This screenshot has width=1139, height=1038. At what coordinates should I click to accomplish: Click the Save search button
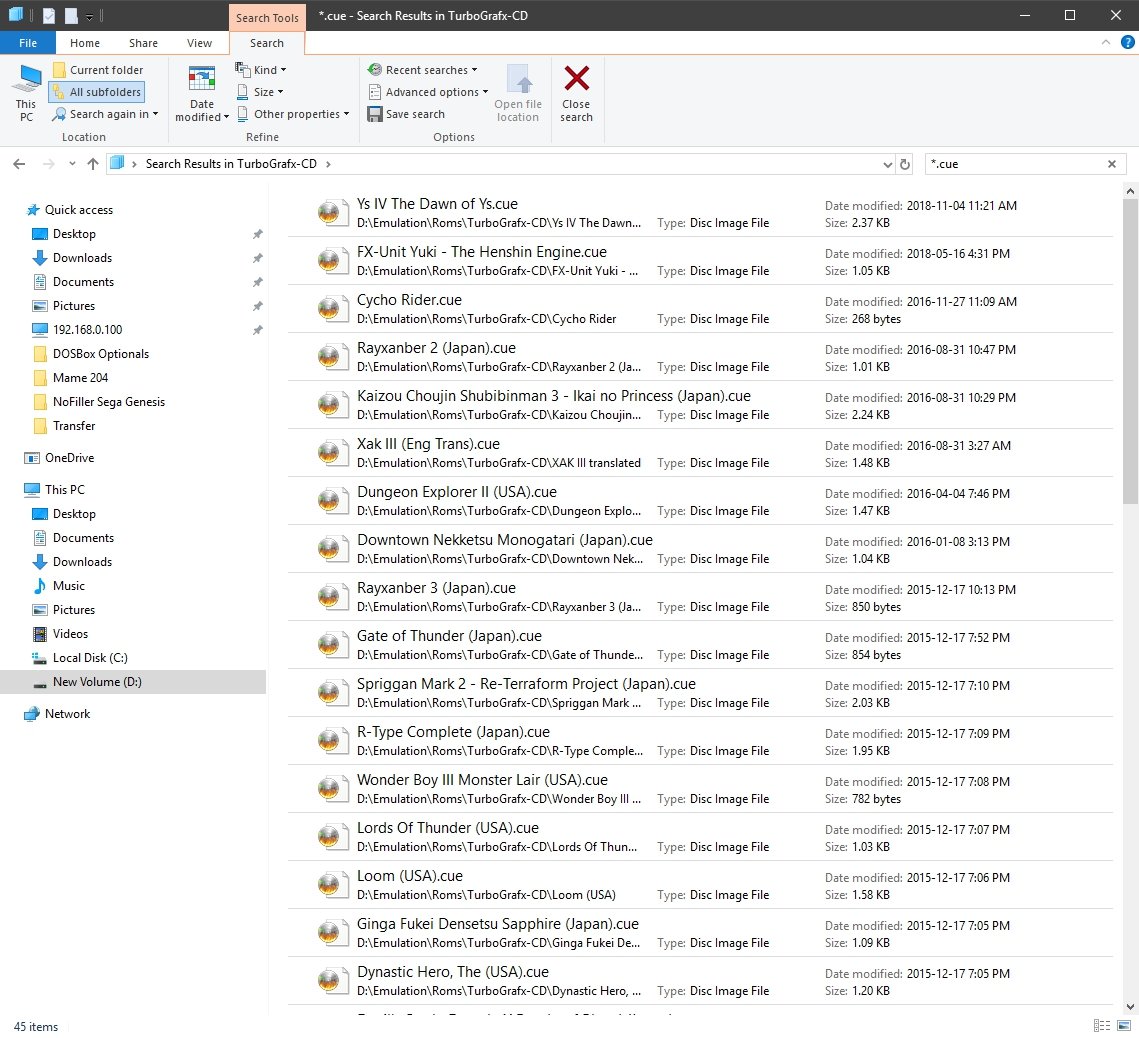click(406, 114)
